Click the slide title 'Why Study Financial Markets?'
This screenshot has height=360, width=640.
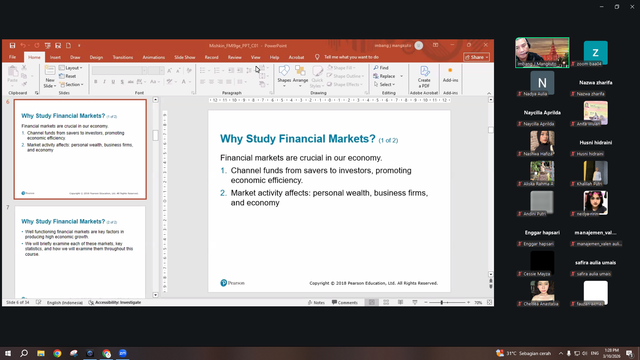coord(298,139)
